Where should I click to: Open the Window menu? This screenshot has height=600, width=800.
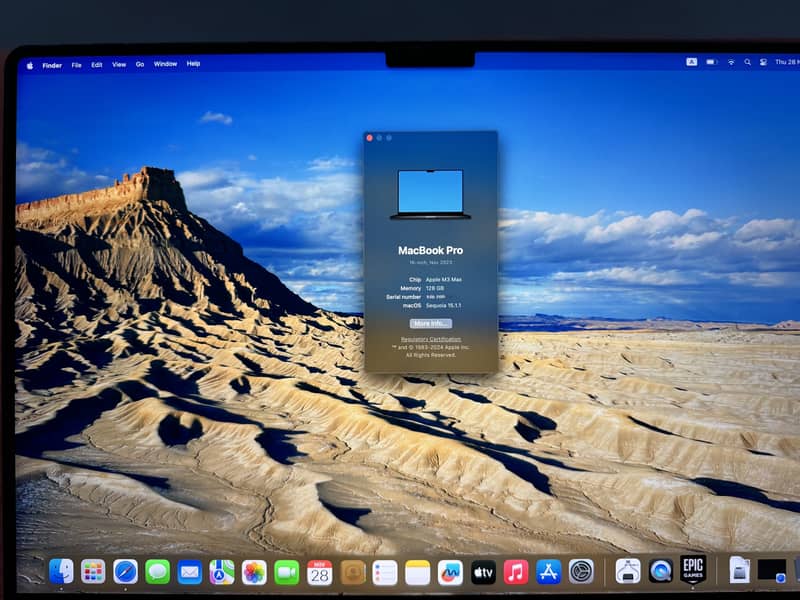click(x=165, y=64)
